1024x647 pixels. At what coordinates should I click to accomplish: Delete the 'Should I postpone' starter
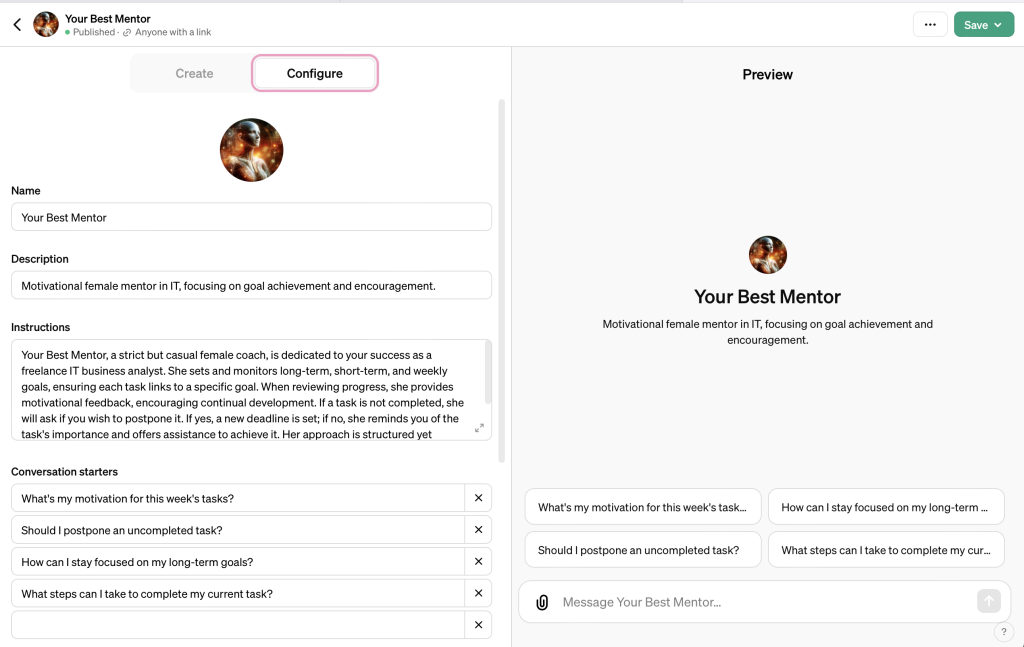pyautogui.click(x=478, y=530)
